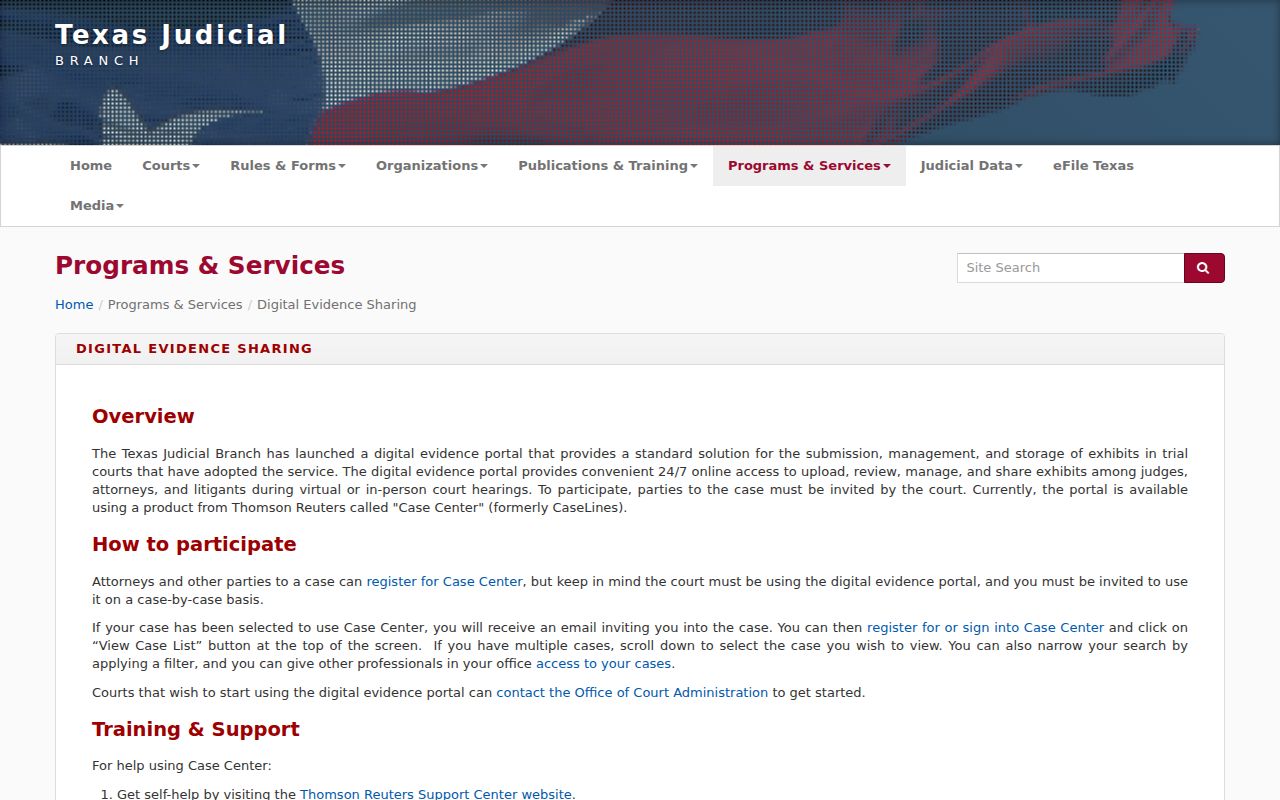Open the 'access to your cases' link
1280x800 pixels.
click(x=604, y=664)
